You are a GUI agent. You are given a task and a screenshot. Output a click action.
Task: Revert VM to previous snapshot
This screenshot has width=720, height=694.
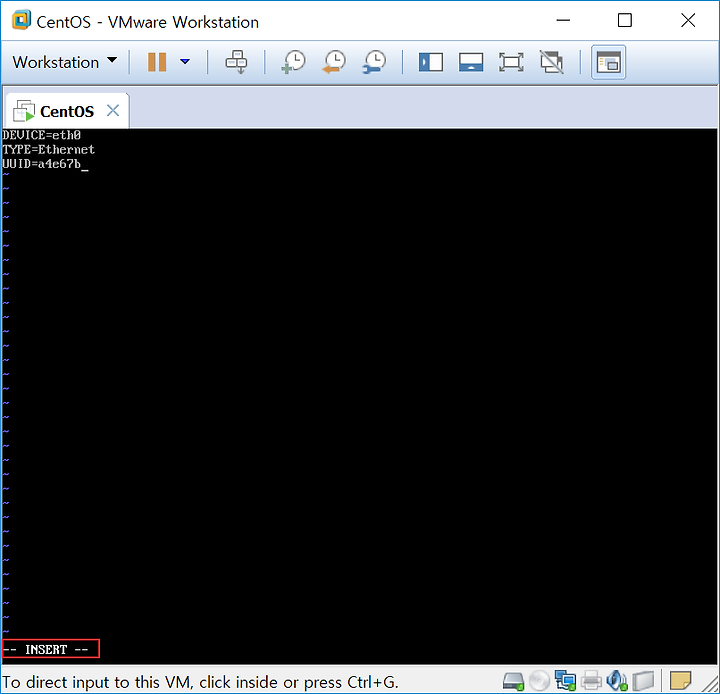coord(334,62)
